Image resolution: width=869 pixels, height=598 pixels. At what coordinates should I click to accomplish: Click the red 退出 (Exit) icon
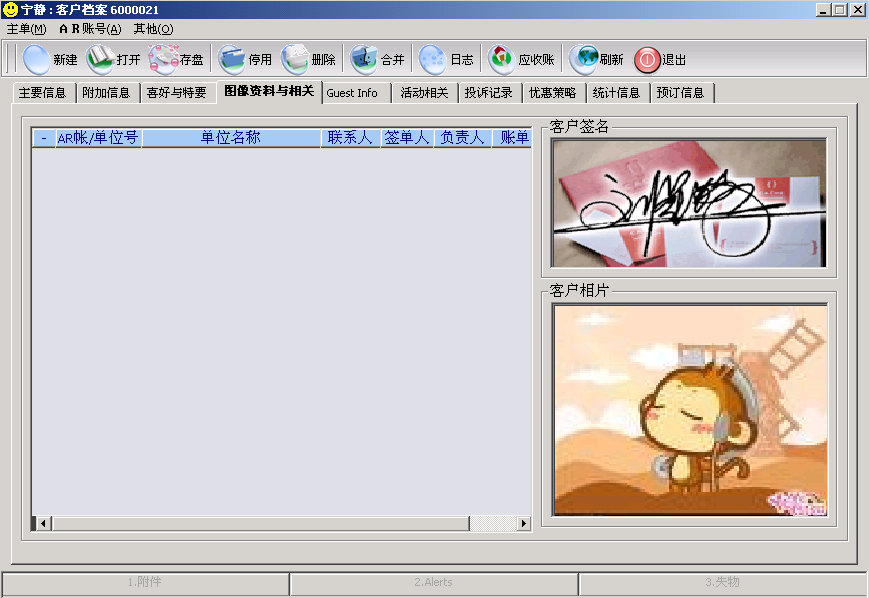[x=647, y=60]
